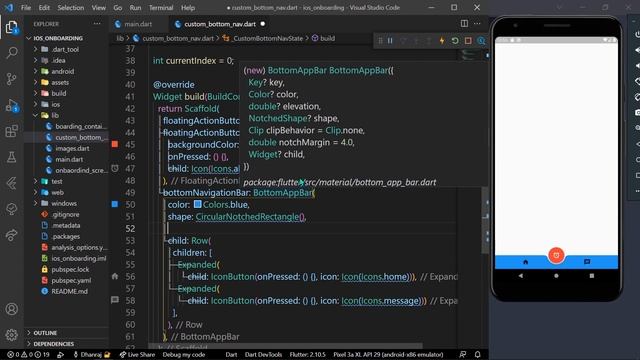Click the Flutter: 2.10.5 version indicator
The height and width of the screenshot is (360, 640).
pos(308,354)
